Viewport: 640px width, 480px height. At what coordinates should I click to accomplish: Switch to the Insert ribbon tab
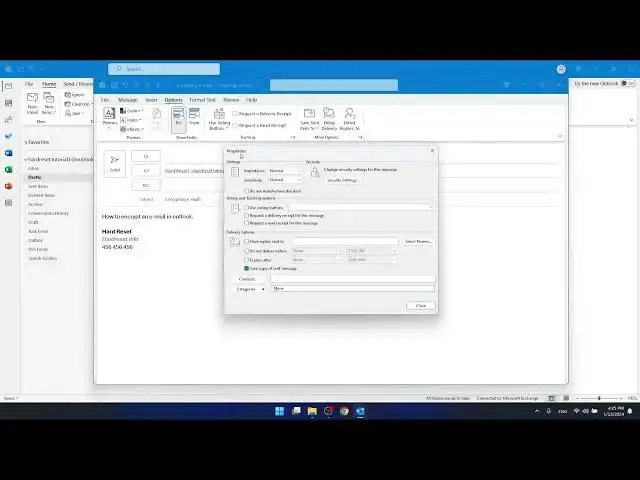[151, 100]
